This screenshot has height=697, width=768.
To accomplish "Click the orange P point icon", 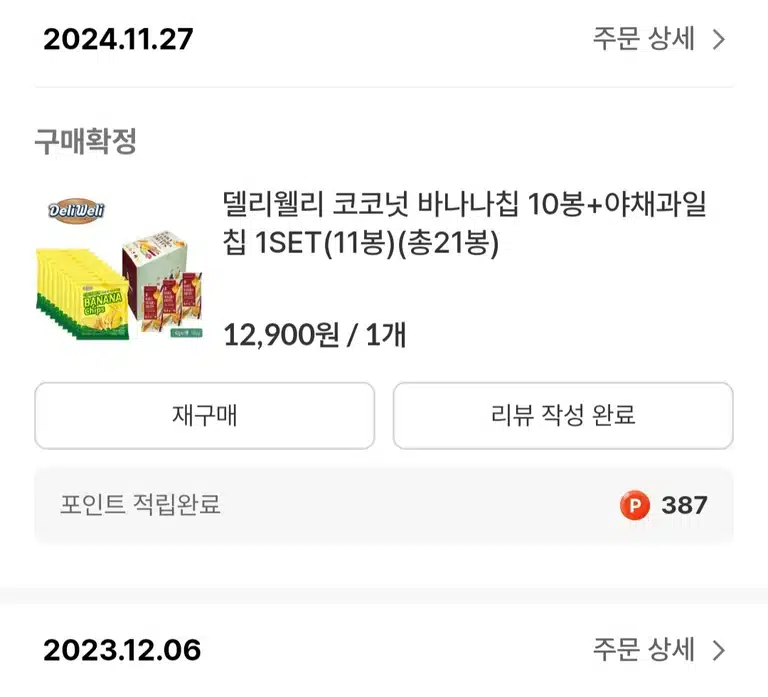I will click(635, 505).
